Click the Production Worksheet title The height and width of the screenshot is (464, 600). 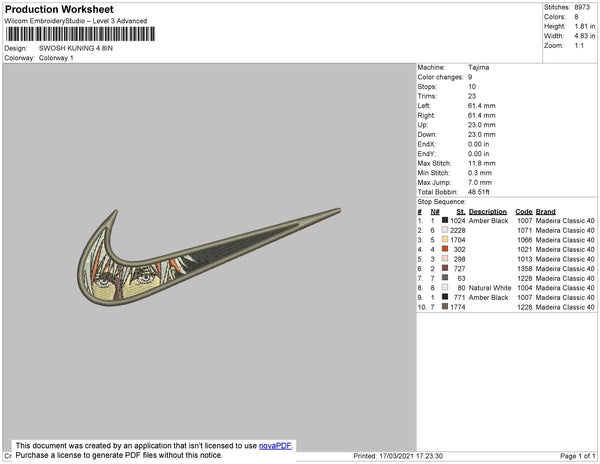point(59,9)
